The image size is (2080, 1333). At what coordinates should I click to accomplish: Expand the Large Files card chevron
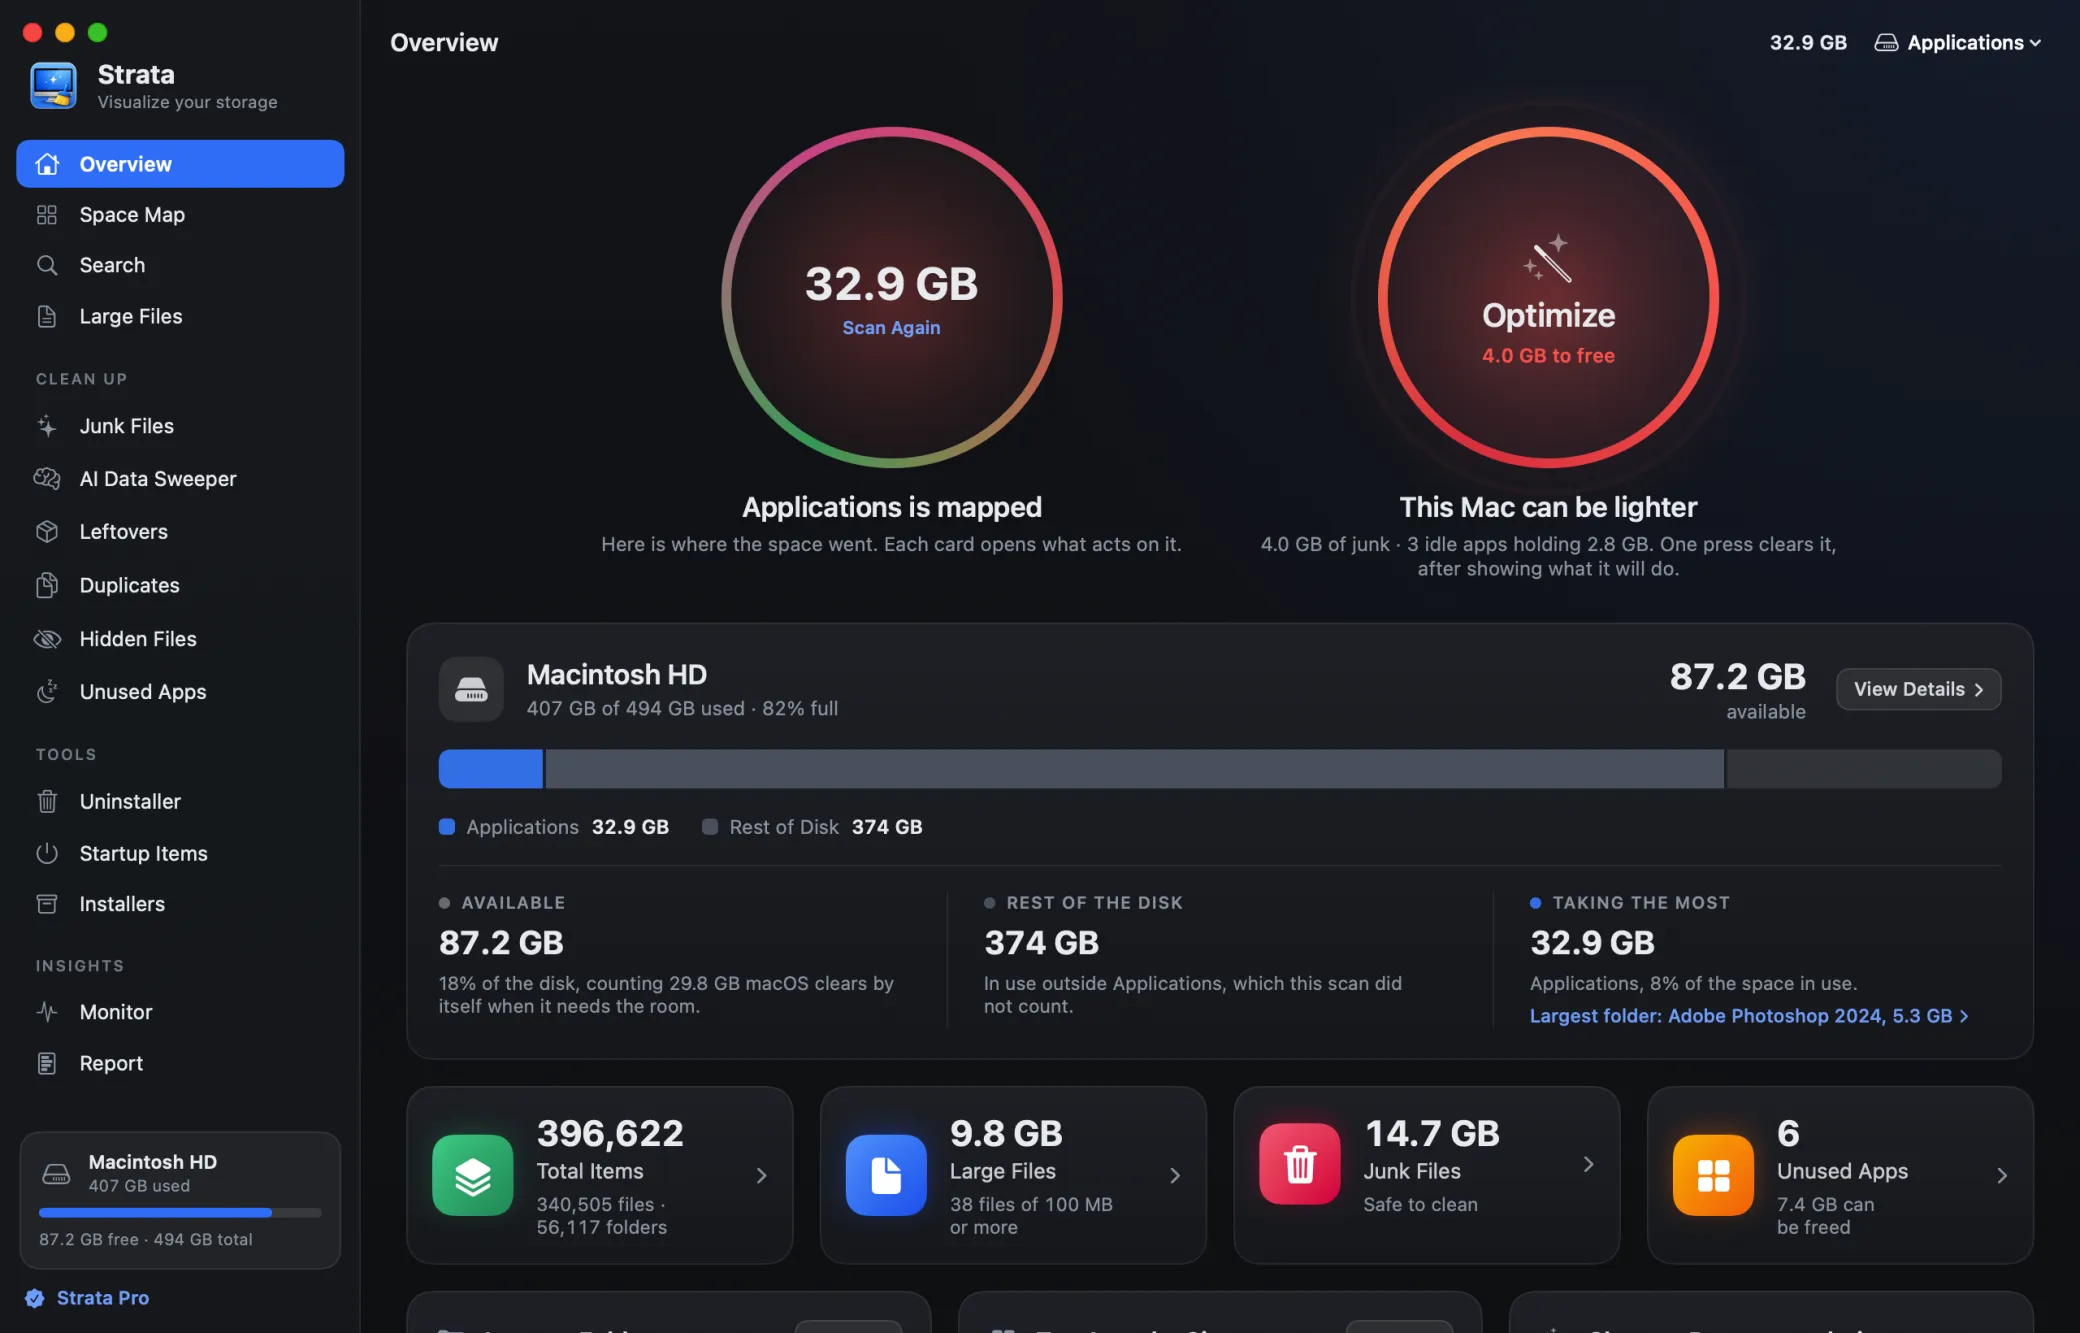1175,1175
